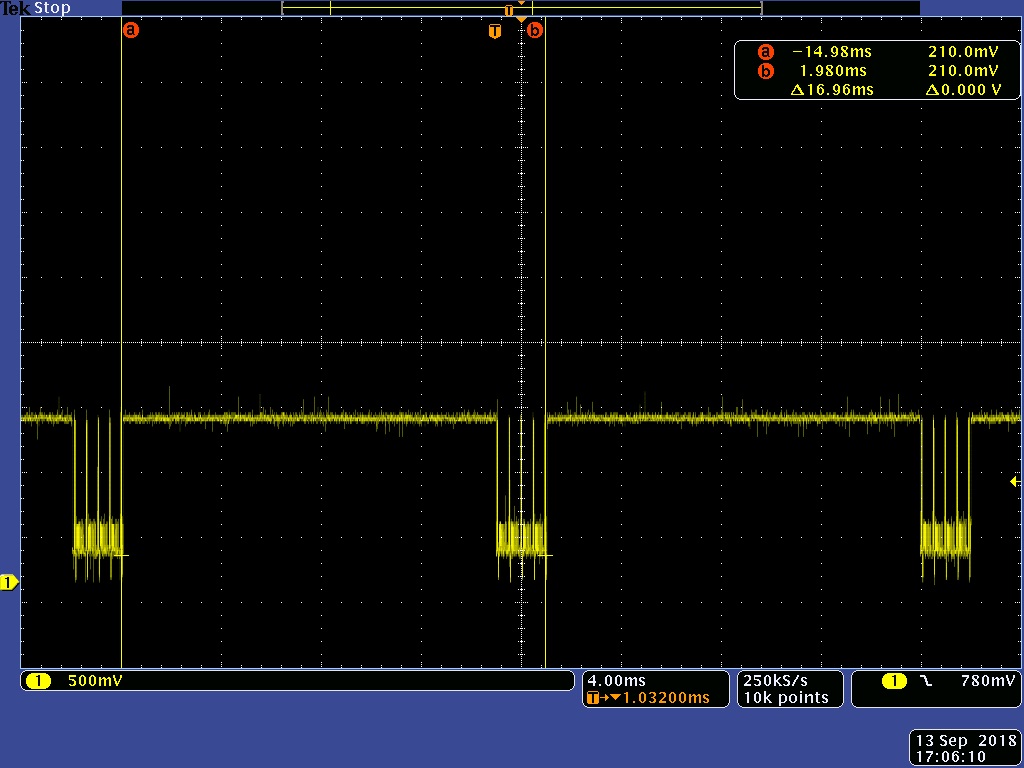The width and height of the screenshot is (1024, 768).
Task: Click the orange trigger point arrow at graticule top
Action: click(521, 20)
